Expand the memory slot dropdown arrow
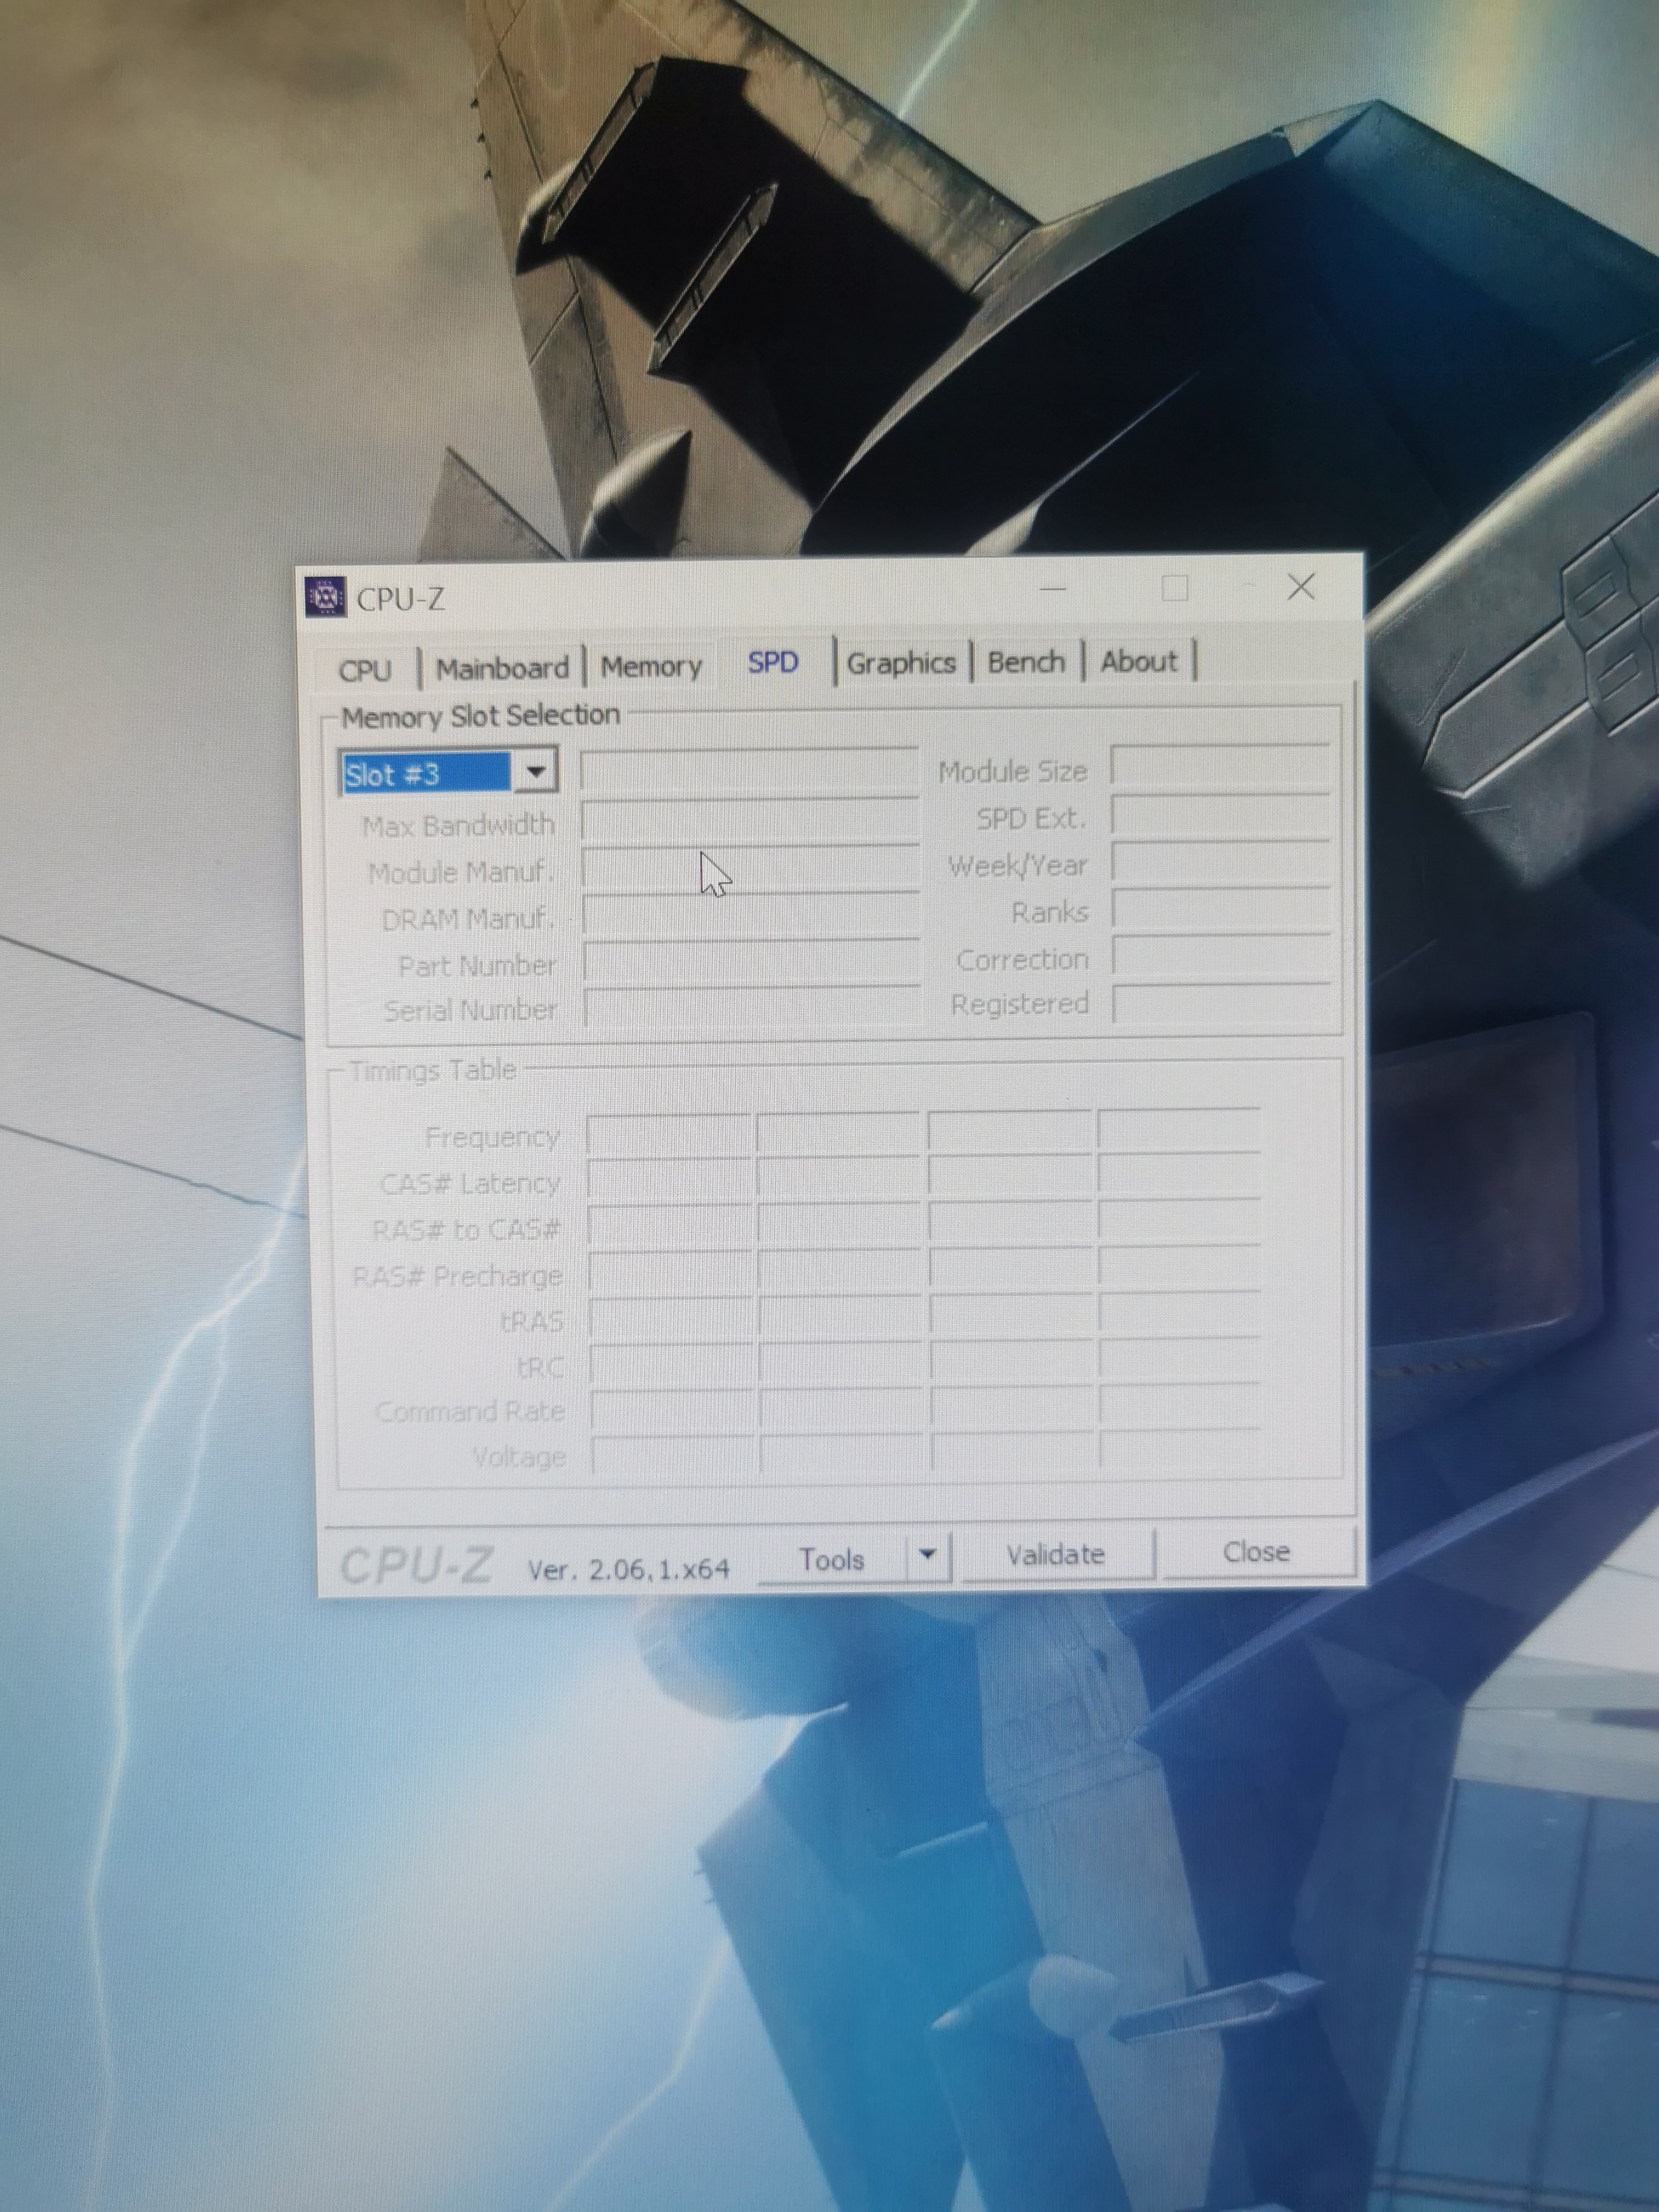The height and width of the screenshot is (2212, 1659). pyautogui.click(x=535, y=772)
